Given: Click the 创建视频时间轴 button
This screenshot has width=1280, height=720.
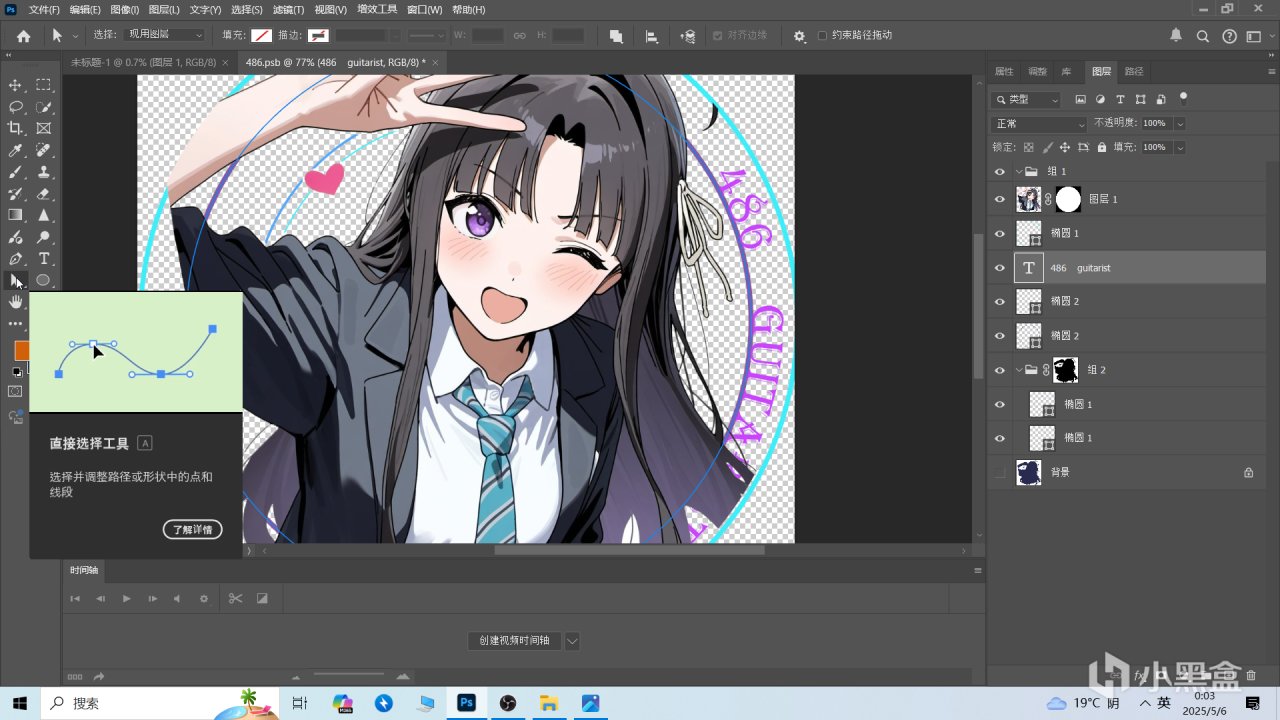Looking at the screenshot, I should pyautogui.click(x=514, y=641).
